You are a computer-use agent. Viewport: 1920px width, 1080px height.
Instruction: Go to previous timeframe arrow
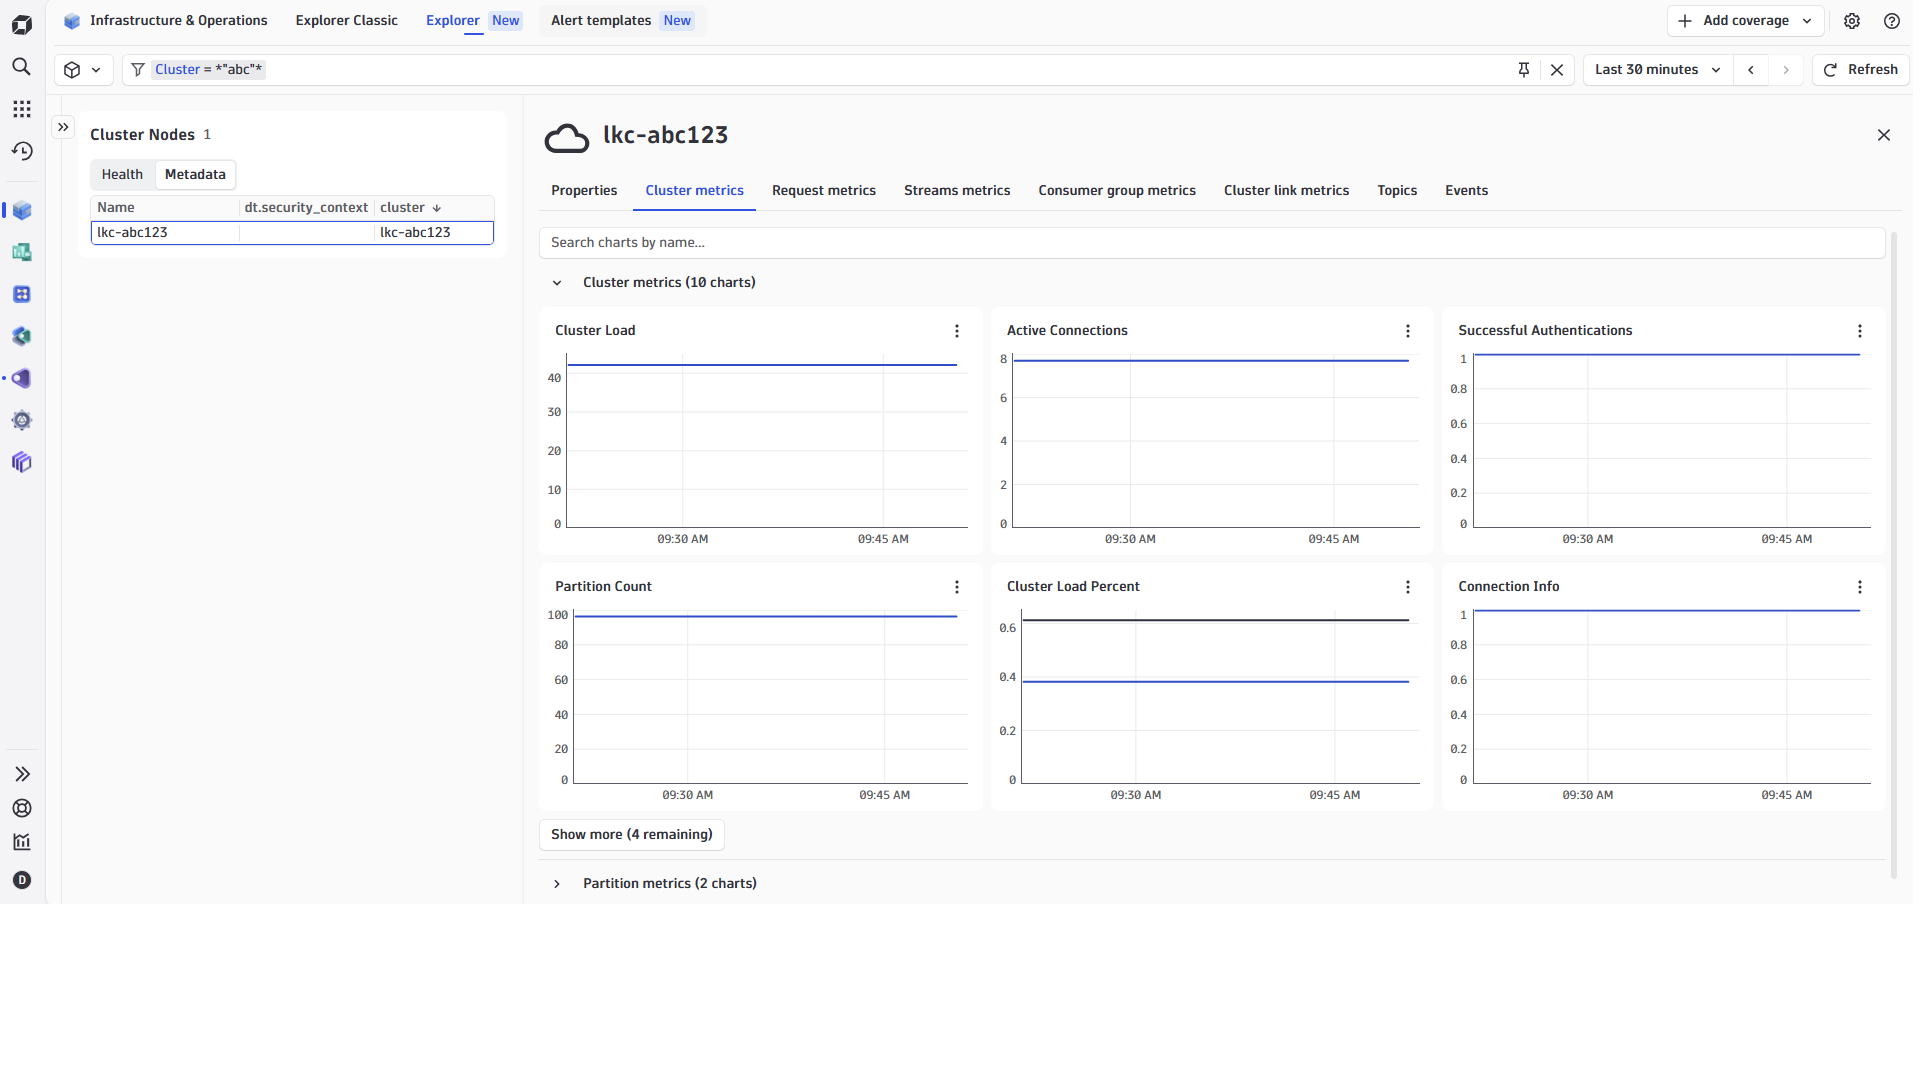[x=1751, y=70]
